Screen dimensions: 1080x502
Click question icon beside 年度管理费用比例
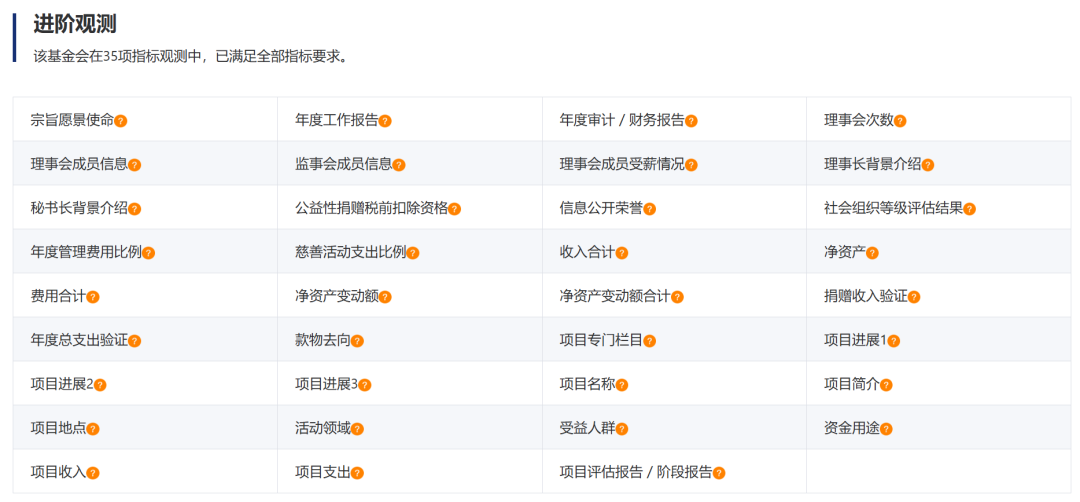click(148, 253)
